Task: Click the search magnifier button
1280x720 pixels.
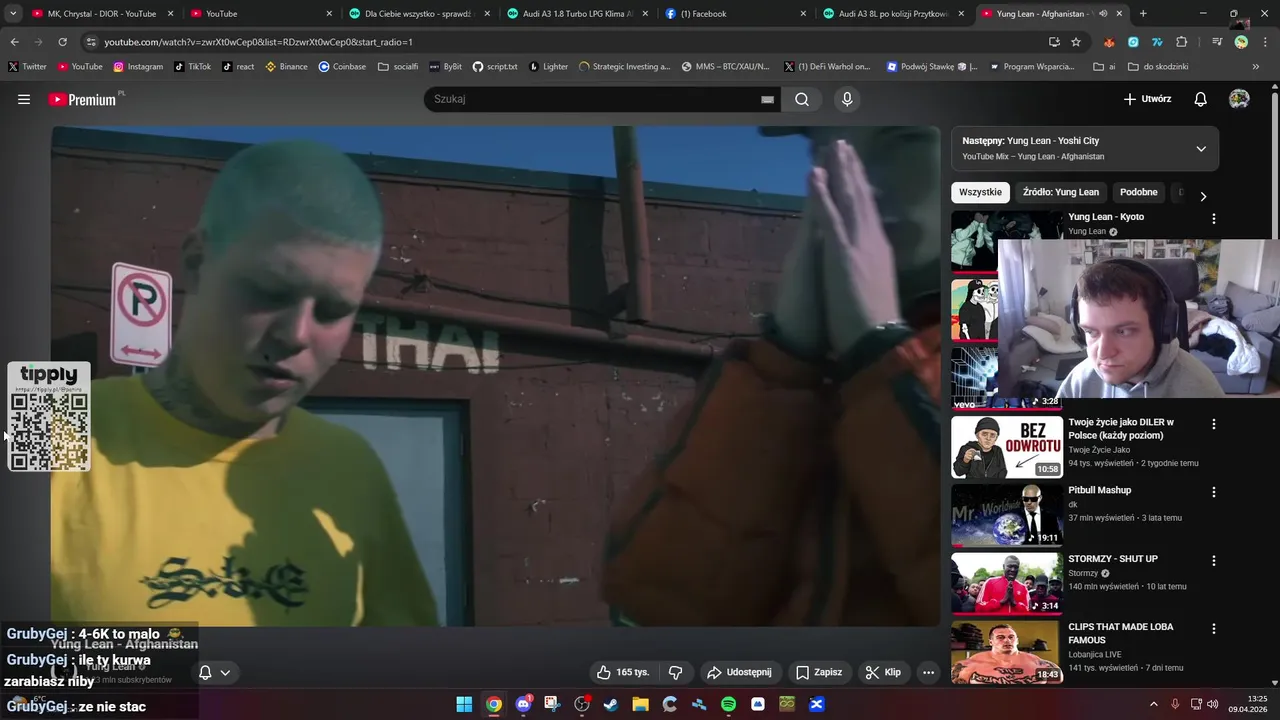Action: (802, 99)
